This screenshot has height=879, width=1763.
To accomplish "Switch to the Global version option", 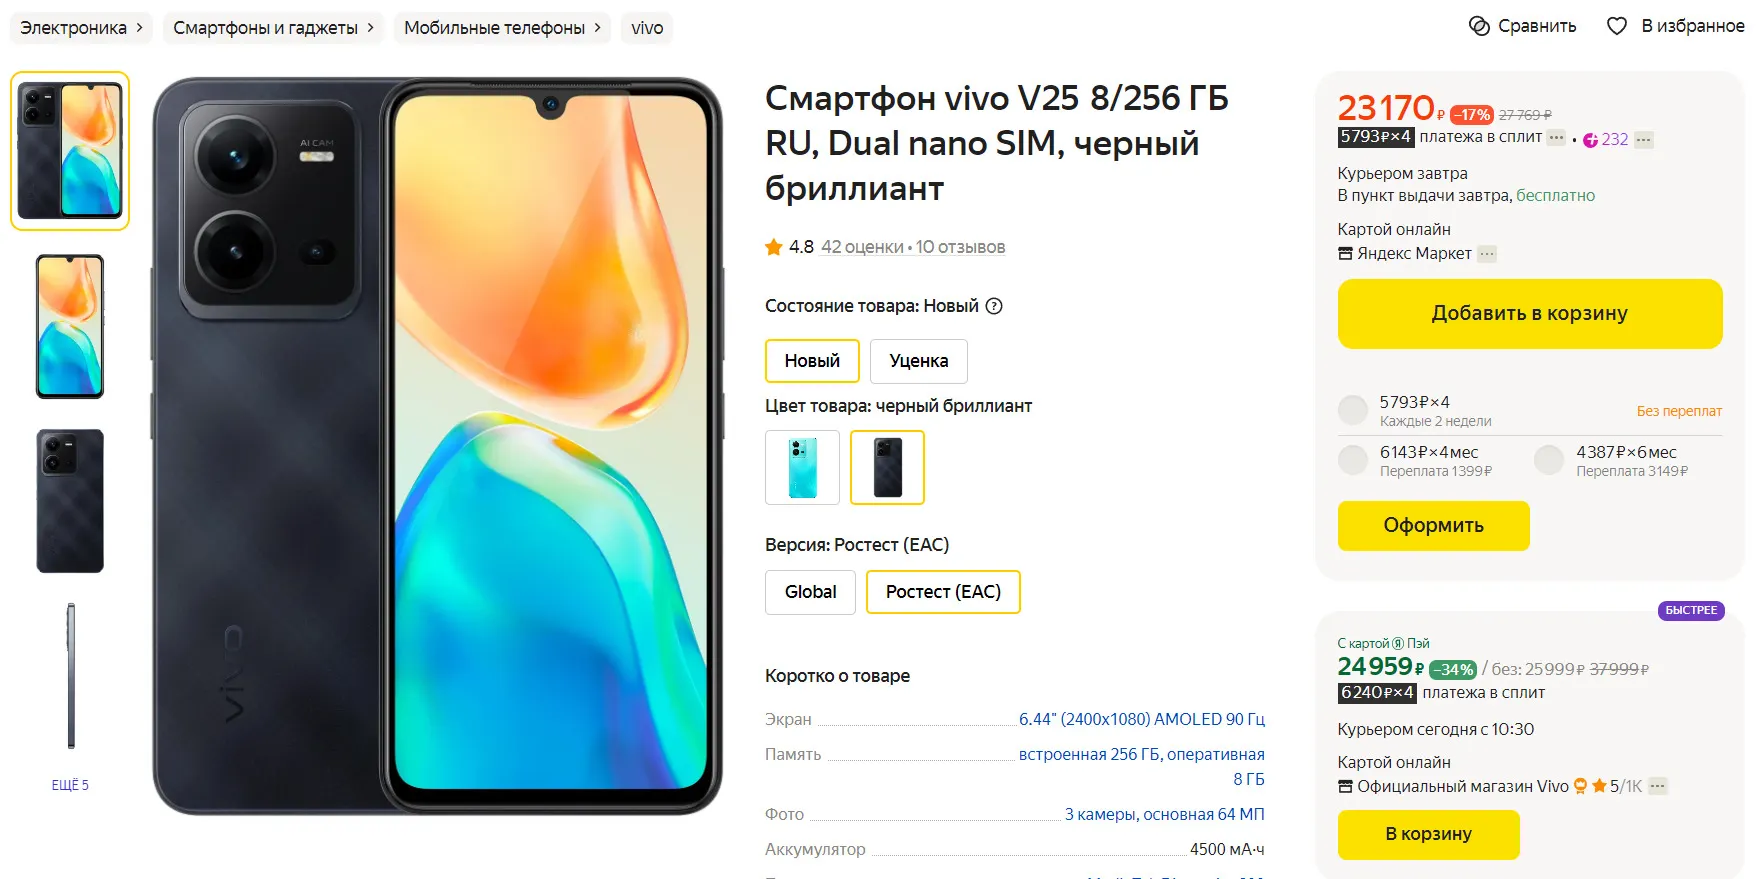I will coord(810,592).
